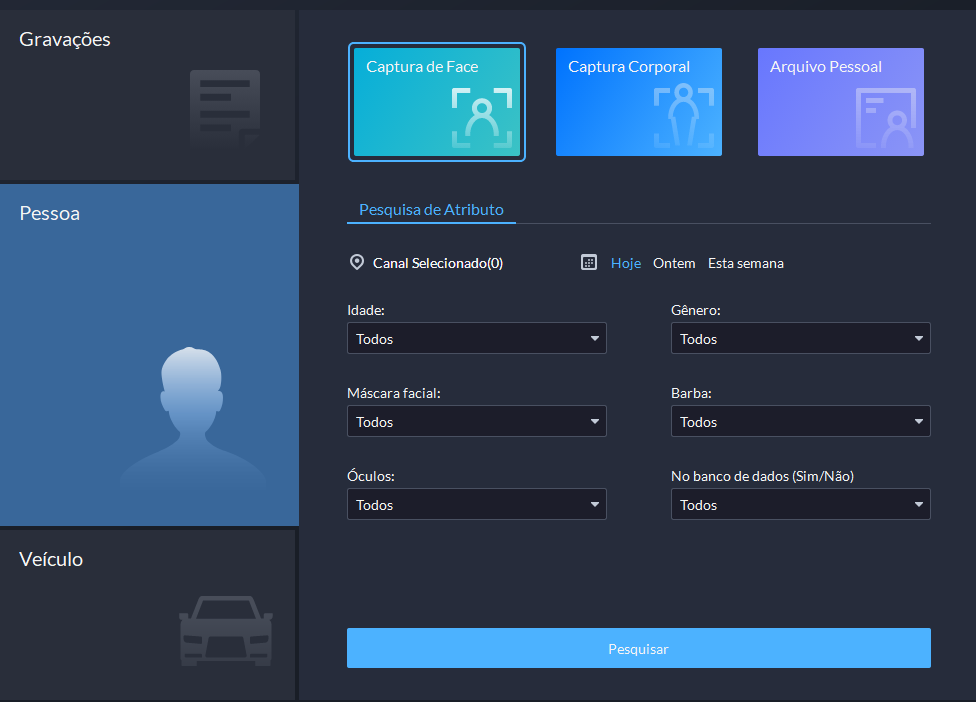
Task: Click the Gravações document icon
Action: 225,108
